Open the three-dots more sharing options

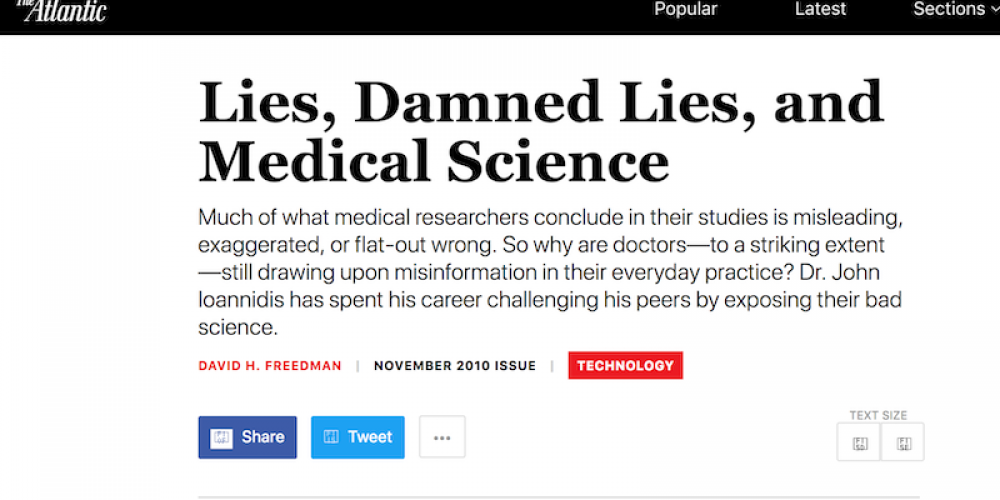pos(442,437)
